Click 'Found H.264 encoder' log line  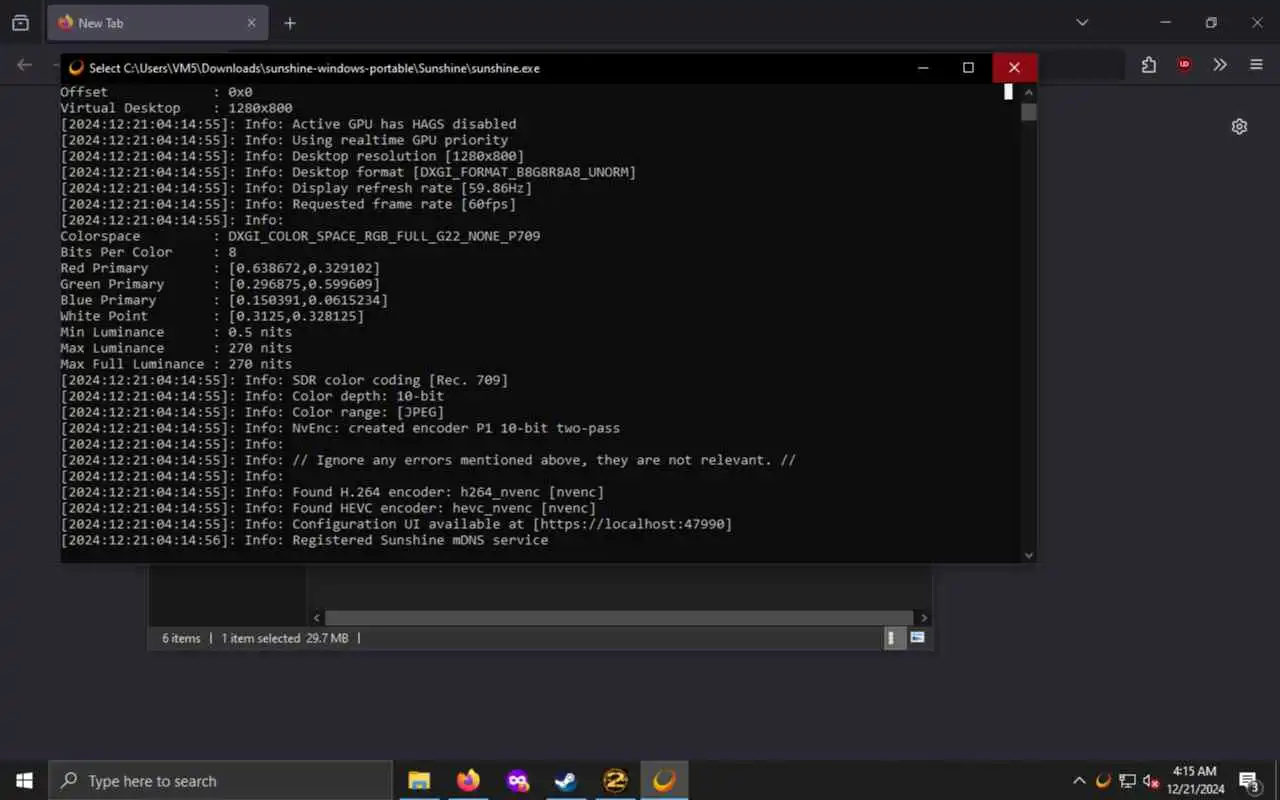[332, 492]
